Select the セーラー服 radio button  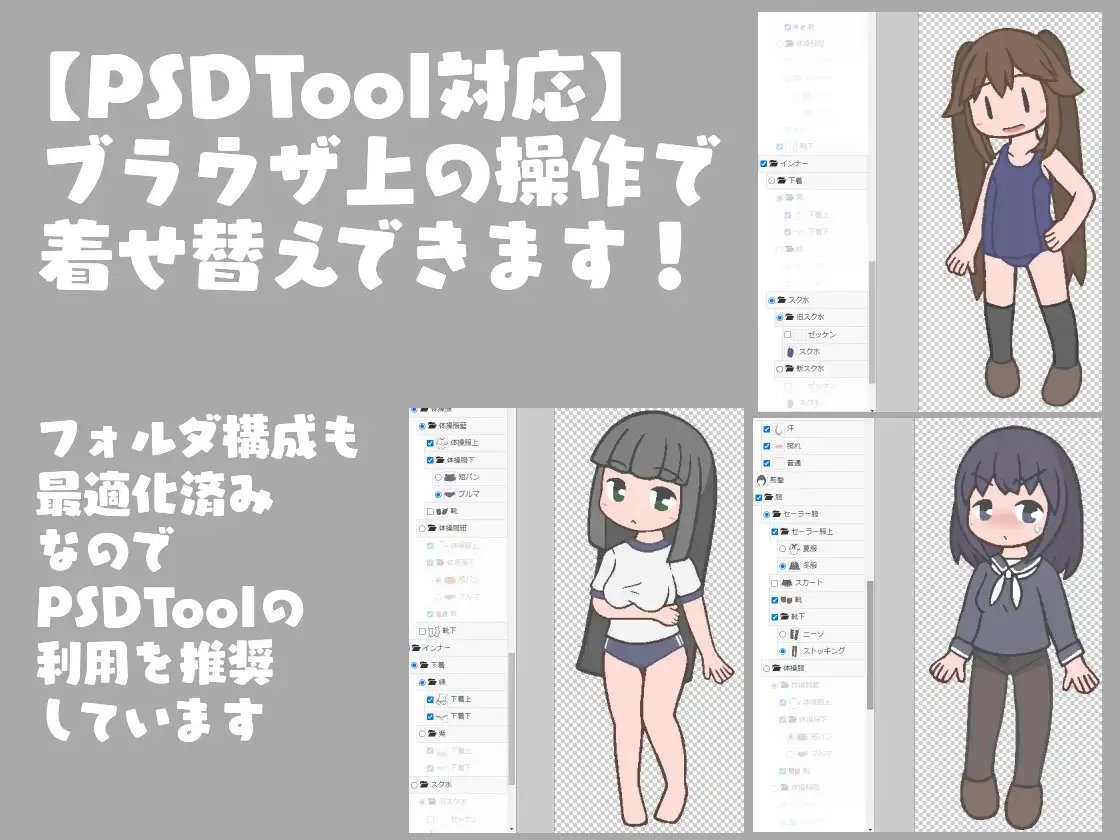click(766, 514)
